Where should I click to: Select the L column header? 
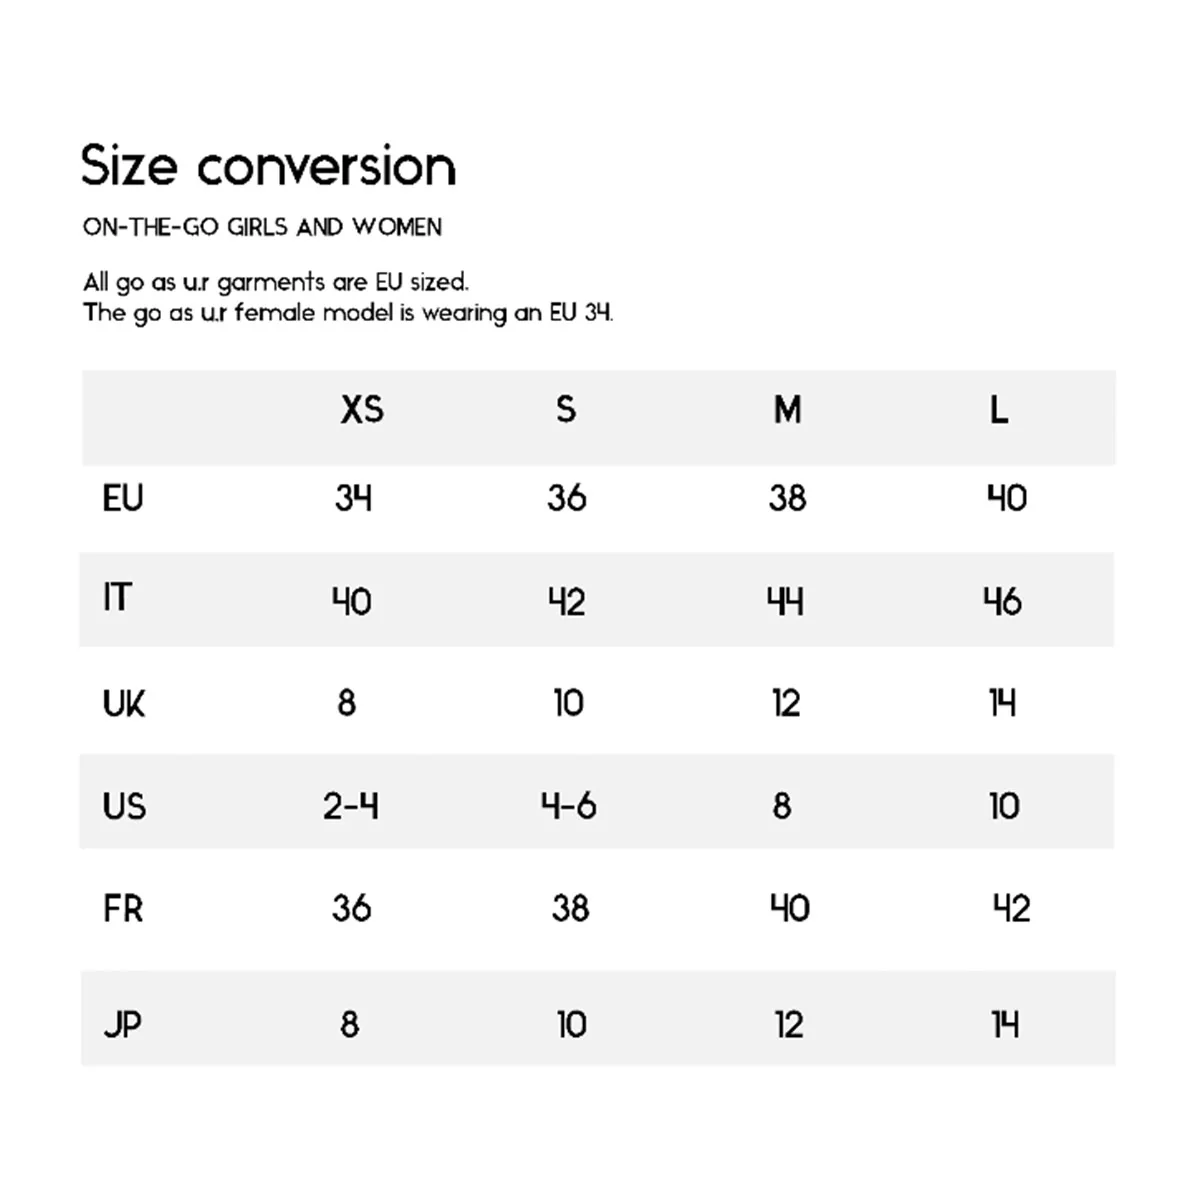point(999,409)
